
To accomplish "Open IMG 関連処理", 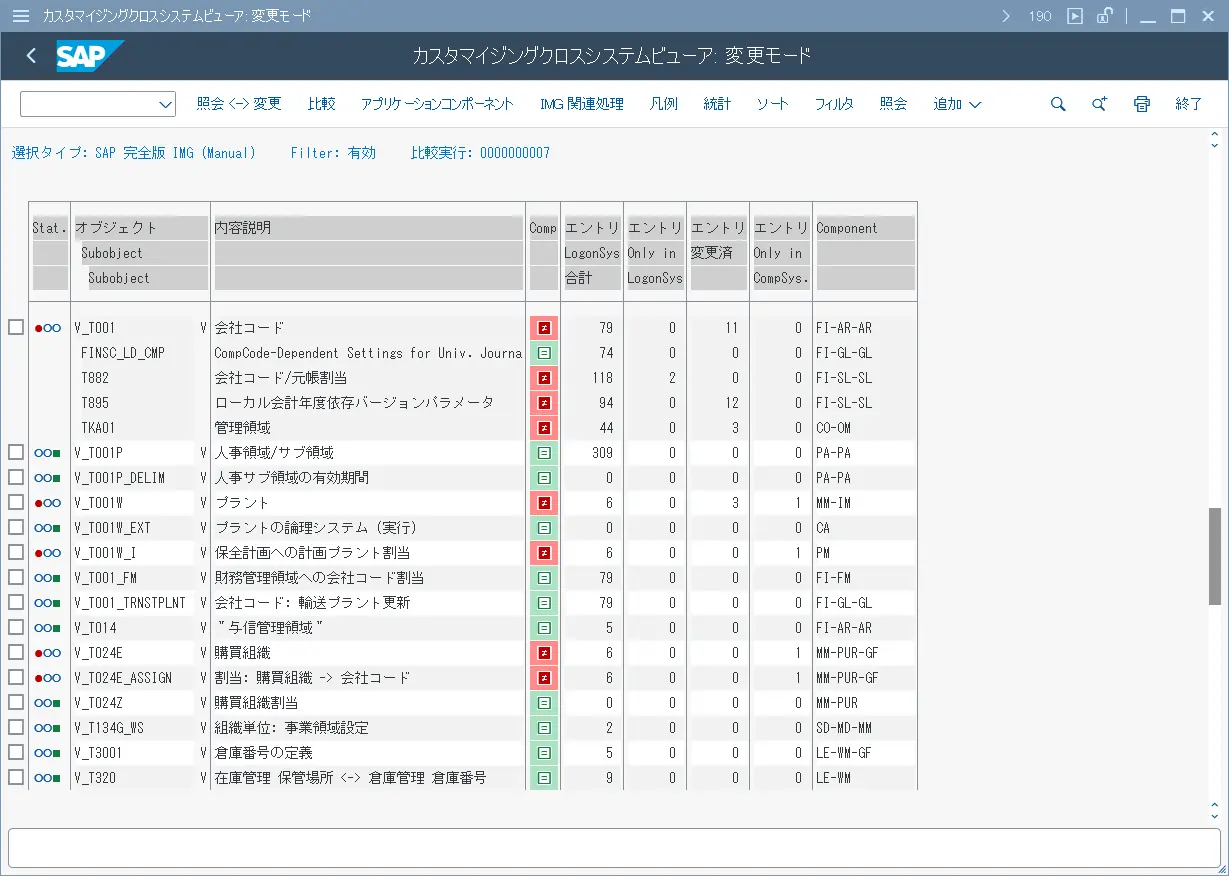I will click(581, 104).
